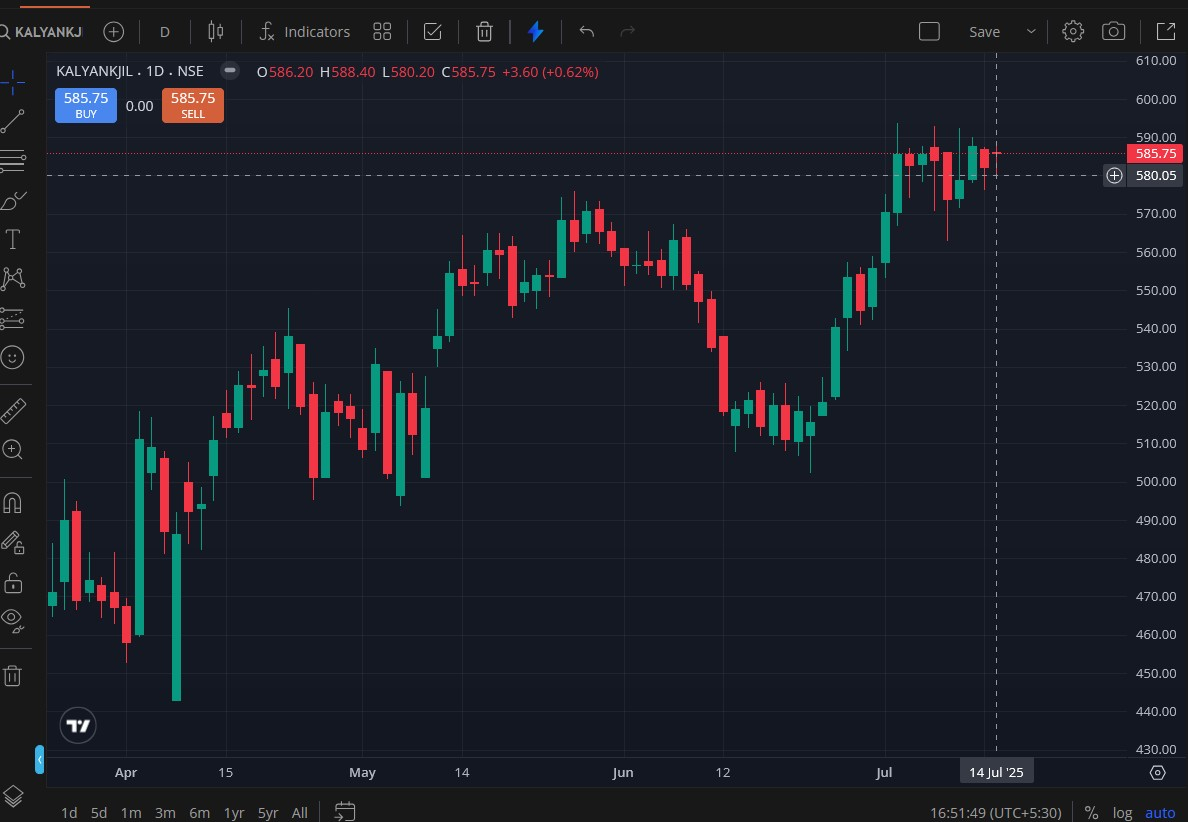Click the 14 Jul '25 date label
The image size is (1188, 822).
[x=996, y=772]
